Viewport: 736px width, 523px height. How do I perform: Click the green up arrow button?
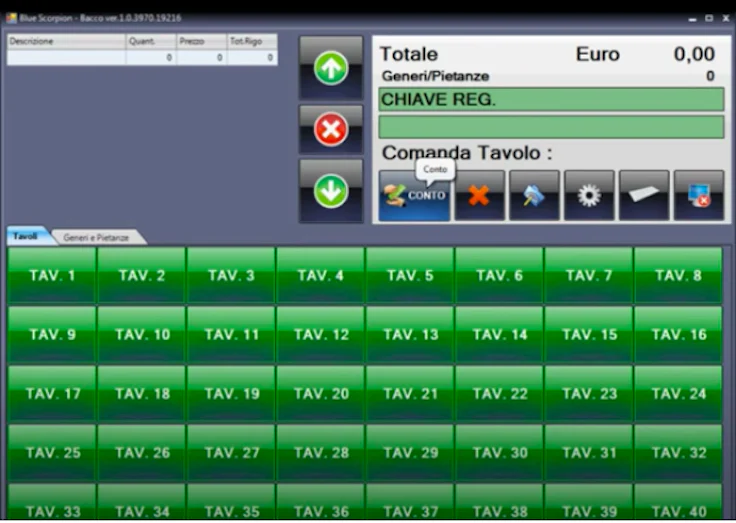coord(331,68)
